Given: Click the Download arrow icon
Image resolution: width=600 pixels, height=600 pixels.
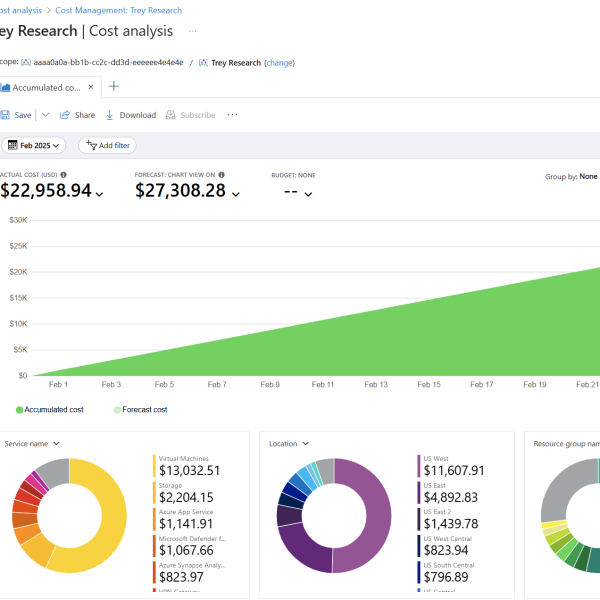Looking at the screenshot, I should pos(109,115).
